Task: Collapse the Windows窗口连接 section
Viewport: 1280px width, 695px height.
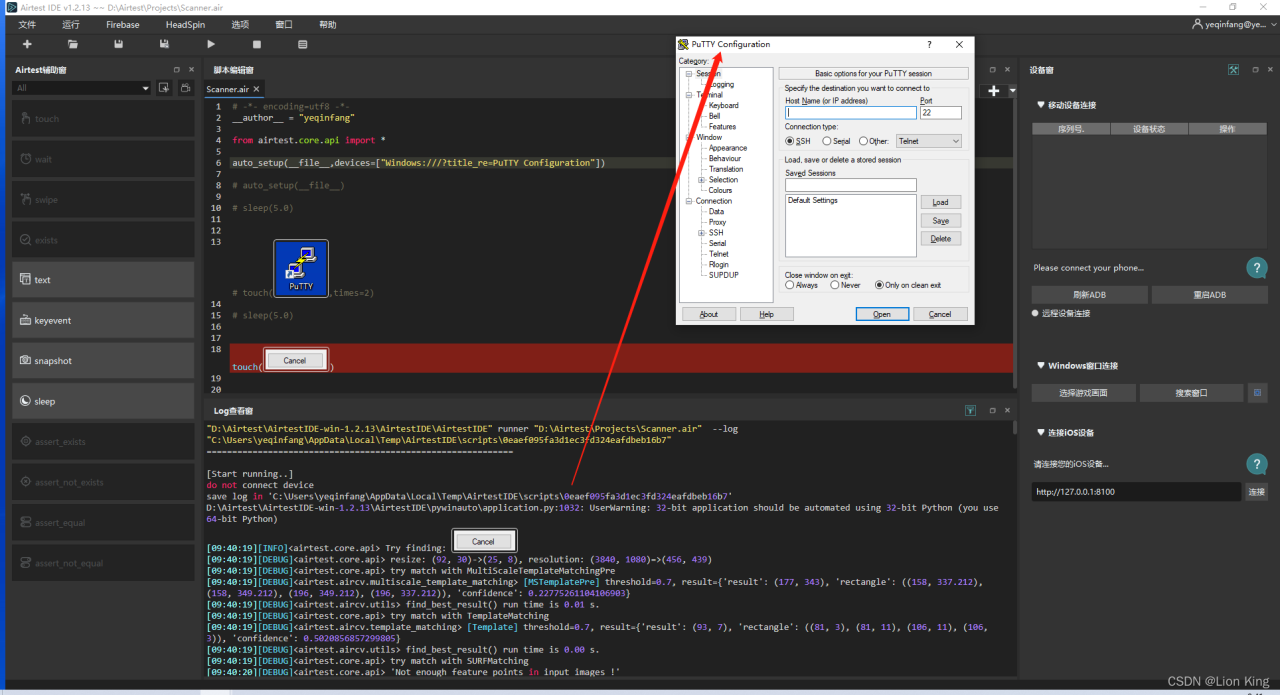Action: (x=1040, y=366)
